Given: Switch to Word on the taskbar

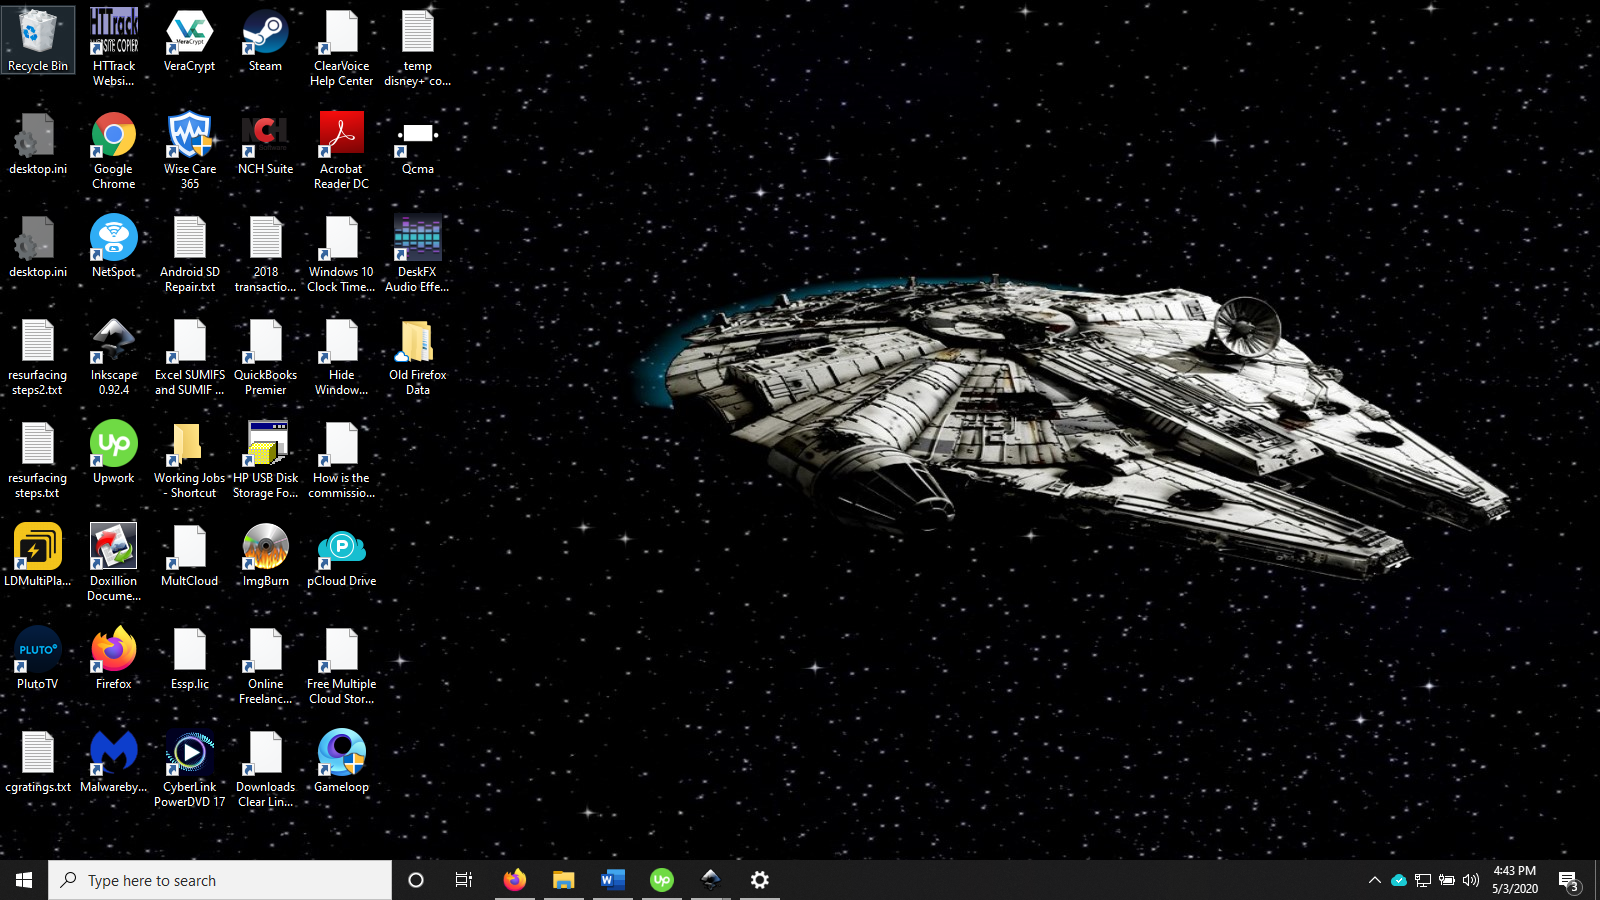Looking at the screenshot, I should 613,880.
